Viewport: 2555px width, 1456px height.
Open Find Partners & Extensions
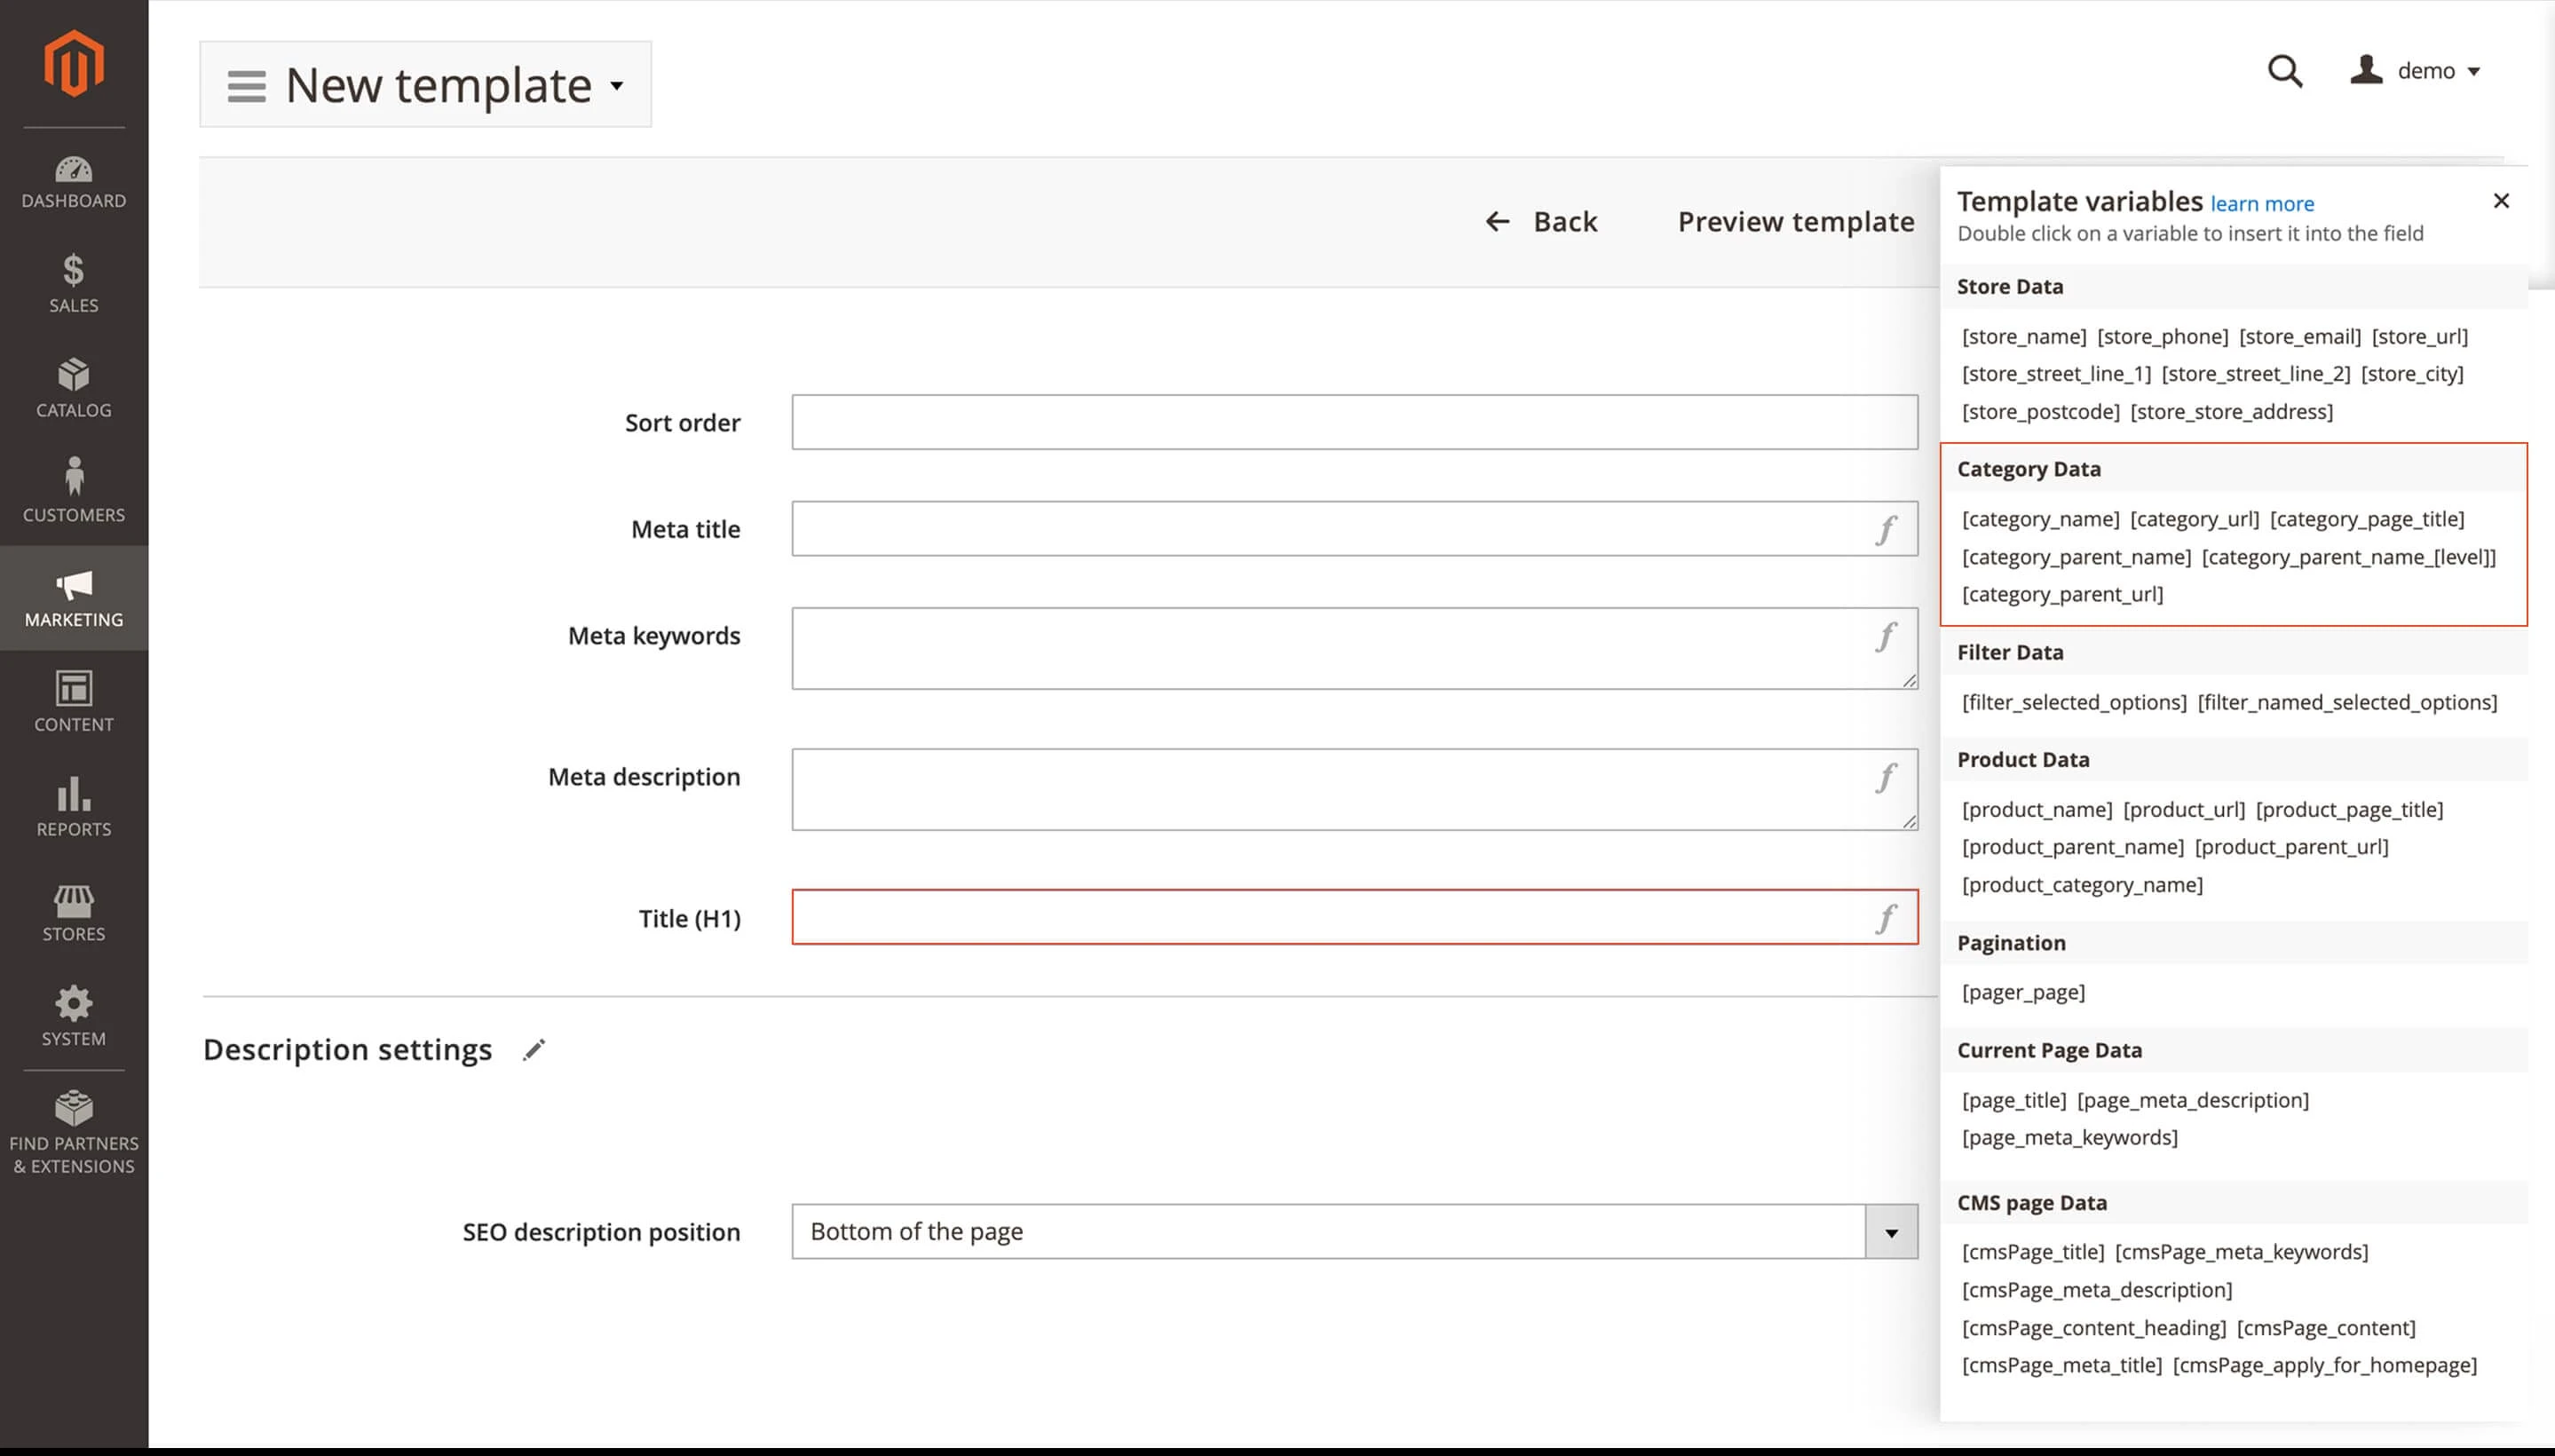click(x=73, y=1131)
